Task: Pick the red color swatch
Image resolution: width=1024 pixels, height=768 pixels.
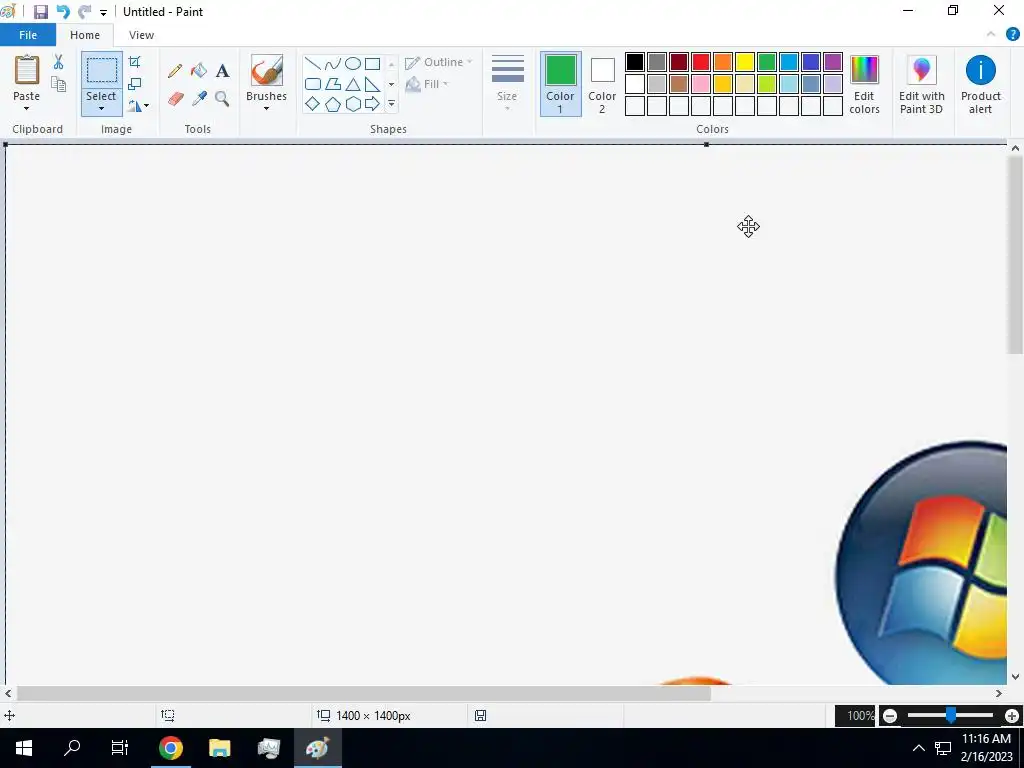Action: pyautogui.click(x=701, y=62)
